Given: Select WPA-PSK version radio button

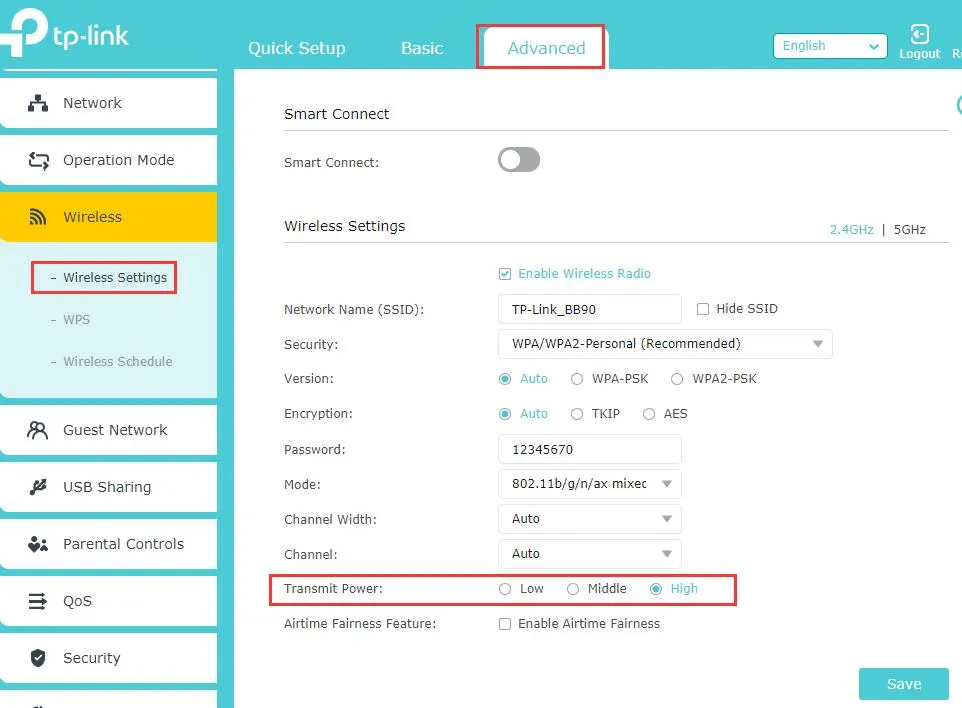Looking at the screenshot, I should pyautogui.click(x=577, y=379).
